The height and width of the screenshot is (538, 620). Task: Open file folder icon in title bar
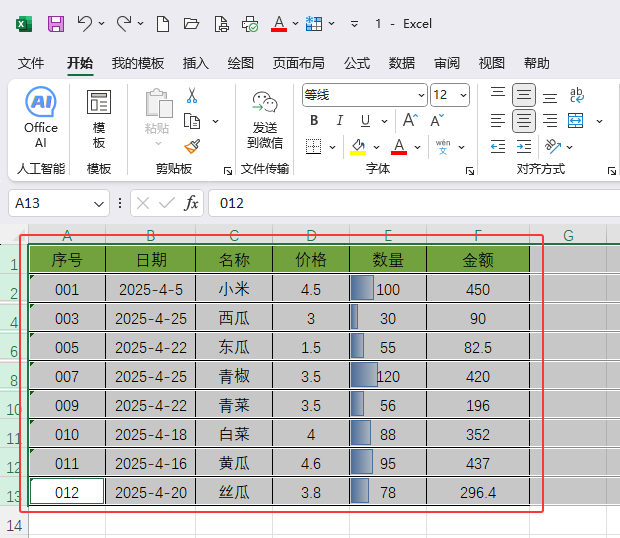click(191, 24)
